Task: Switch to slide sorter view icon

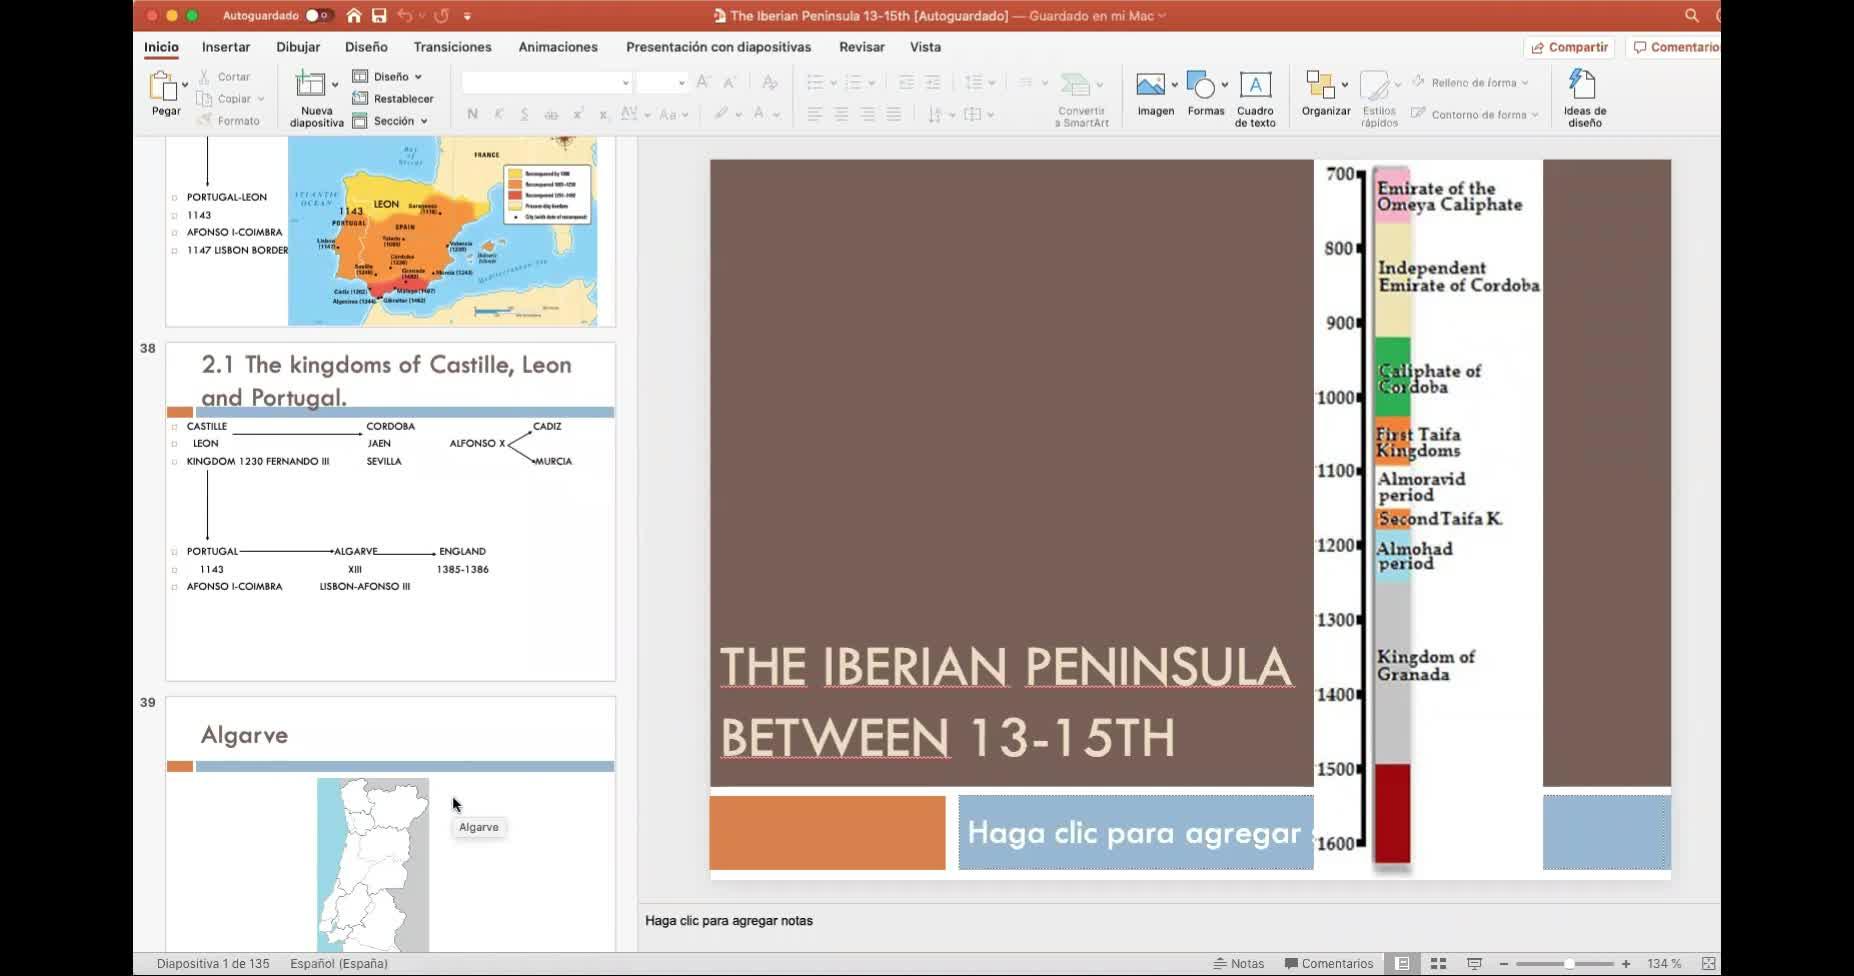Action: coord(1438,964)
